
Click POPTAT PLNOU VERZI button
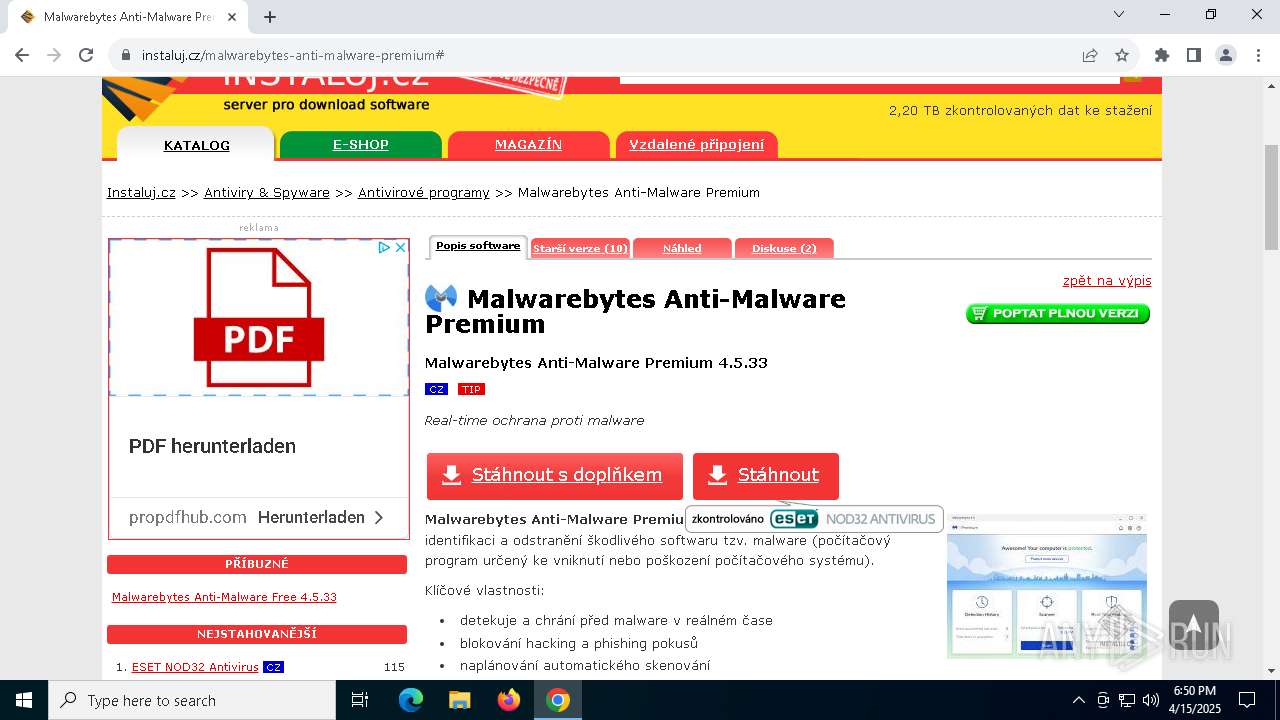tap(1058, 313)
